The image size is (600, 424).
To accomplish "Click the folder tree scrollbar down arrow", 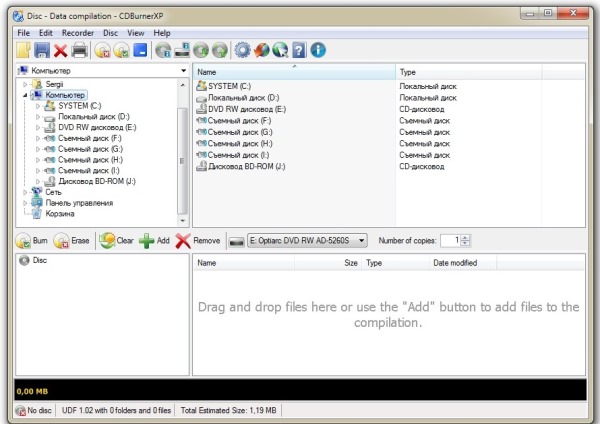I will tap(183, 221).
